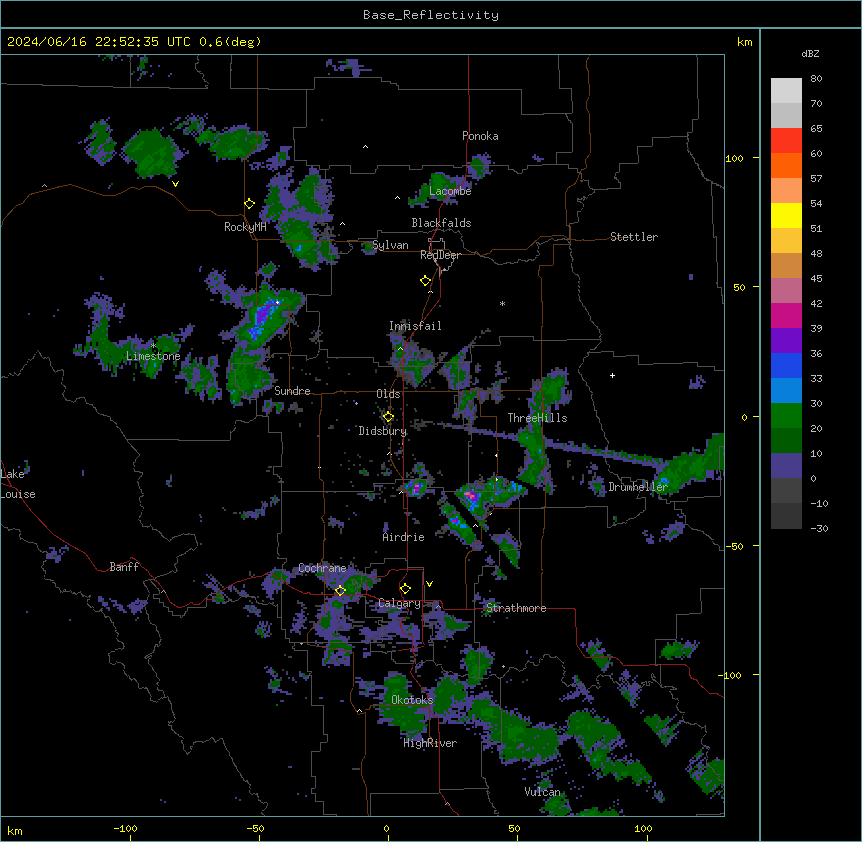Click the RockyMH label
Screen dimensions: 862x842
pos(245,227)
